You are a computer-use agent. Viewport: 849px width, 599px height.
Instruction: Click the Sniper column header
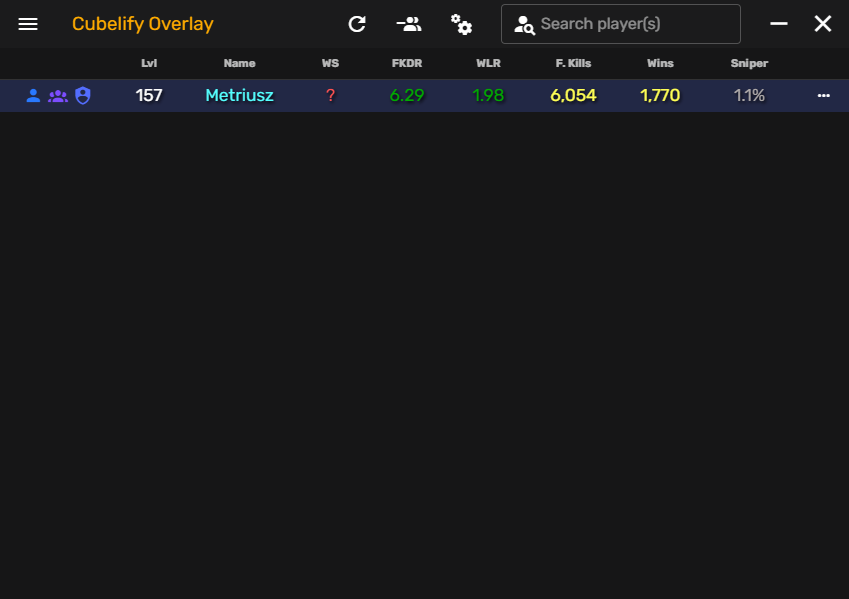click(x=749, y=63)
